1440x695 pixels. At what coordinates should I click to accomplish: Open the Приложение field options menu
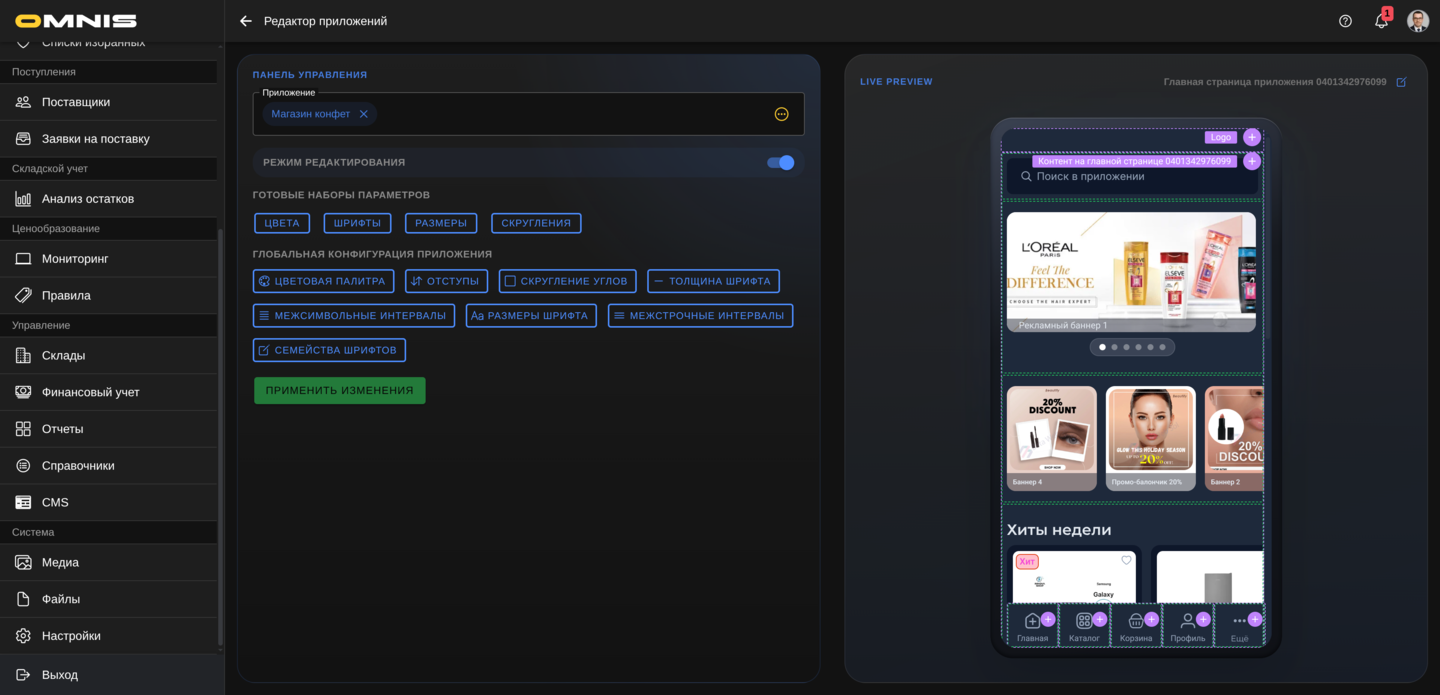point(781,114)
